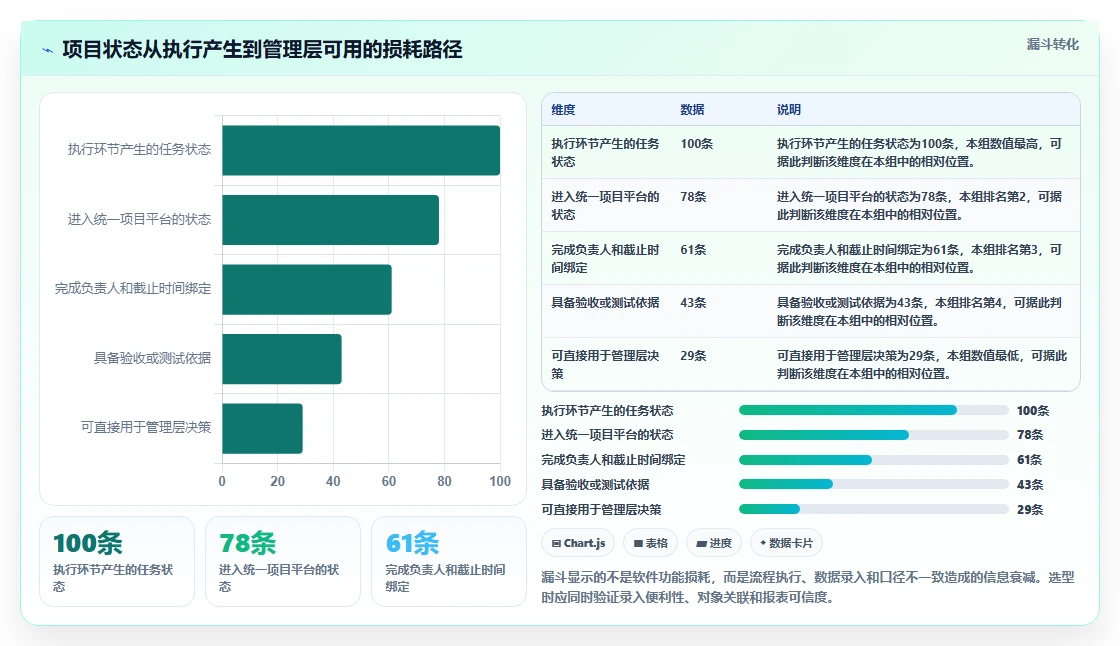Select the 表格 chip
Viewport: 1120px width, 646px height.
click(650, 543)
